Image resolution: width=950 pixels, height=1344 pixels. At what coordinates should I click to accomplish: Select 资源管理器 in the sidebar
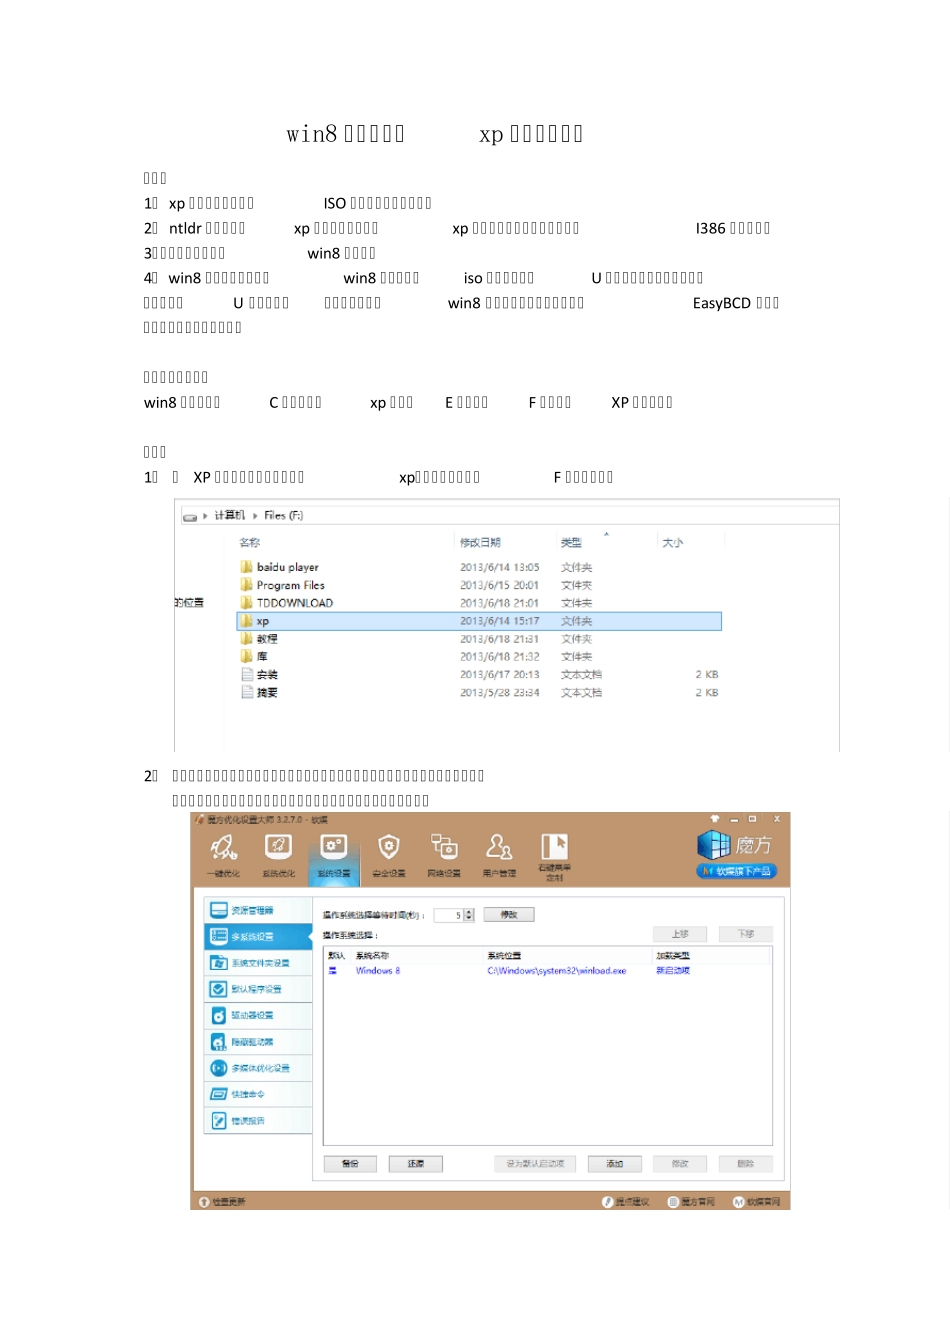click(258, 910)
